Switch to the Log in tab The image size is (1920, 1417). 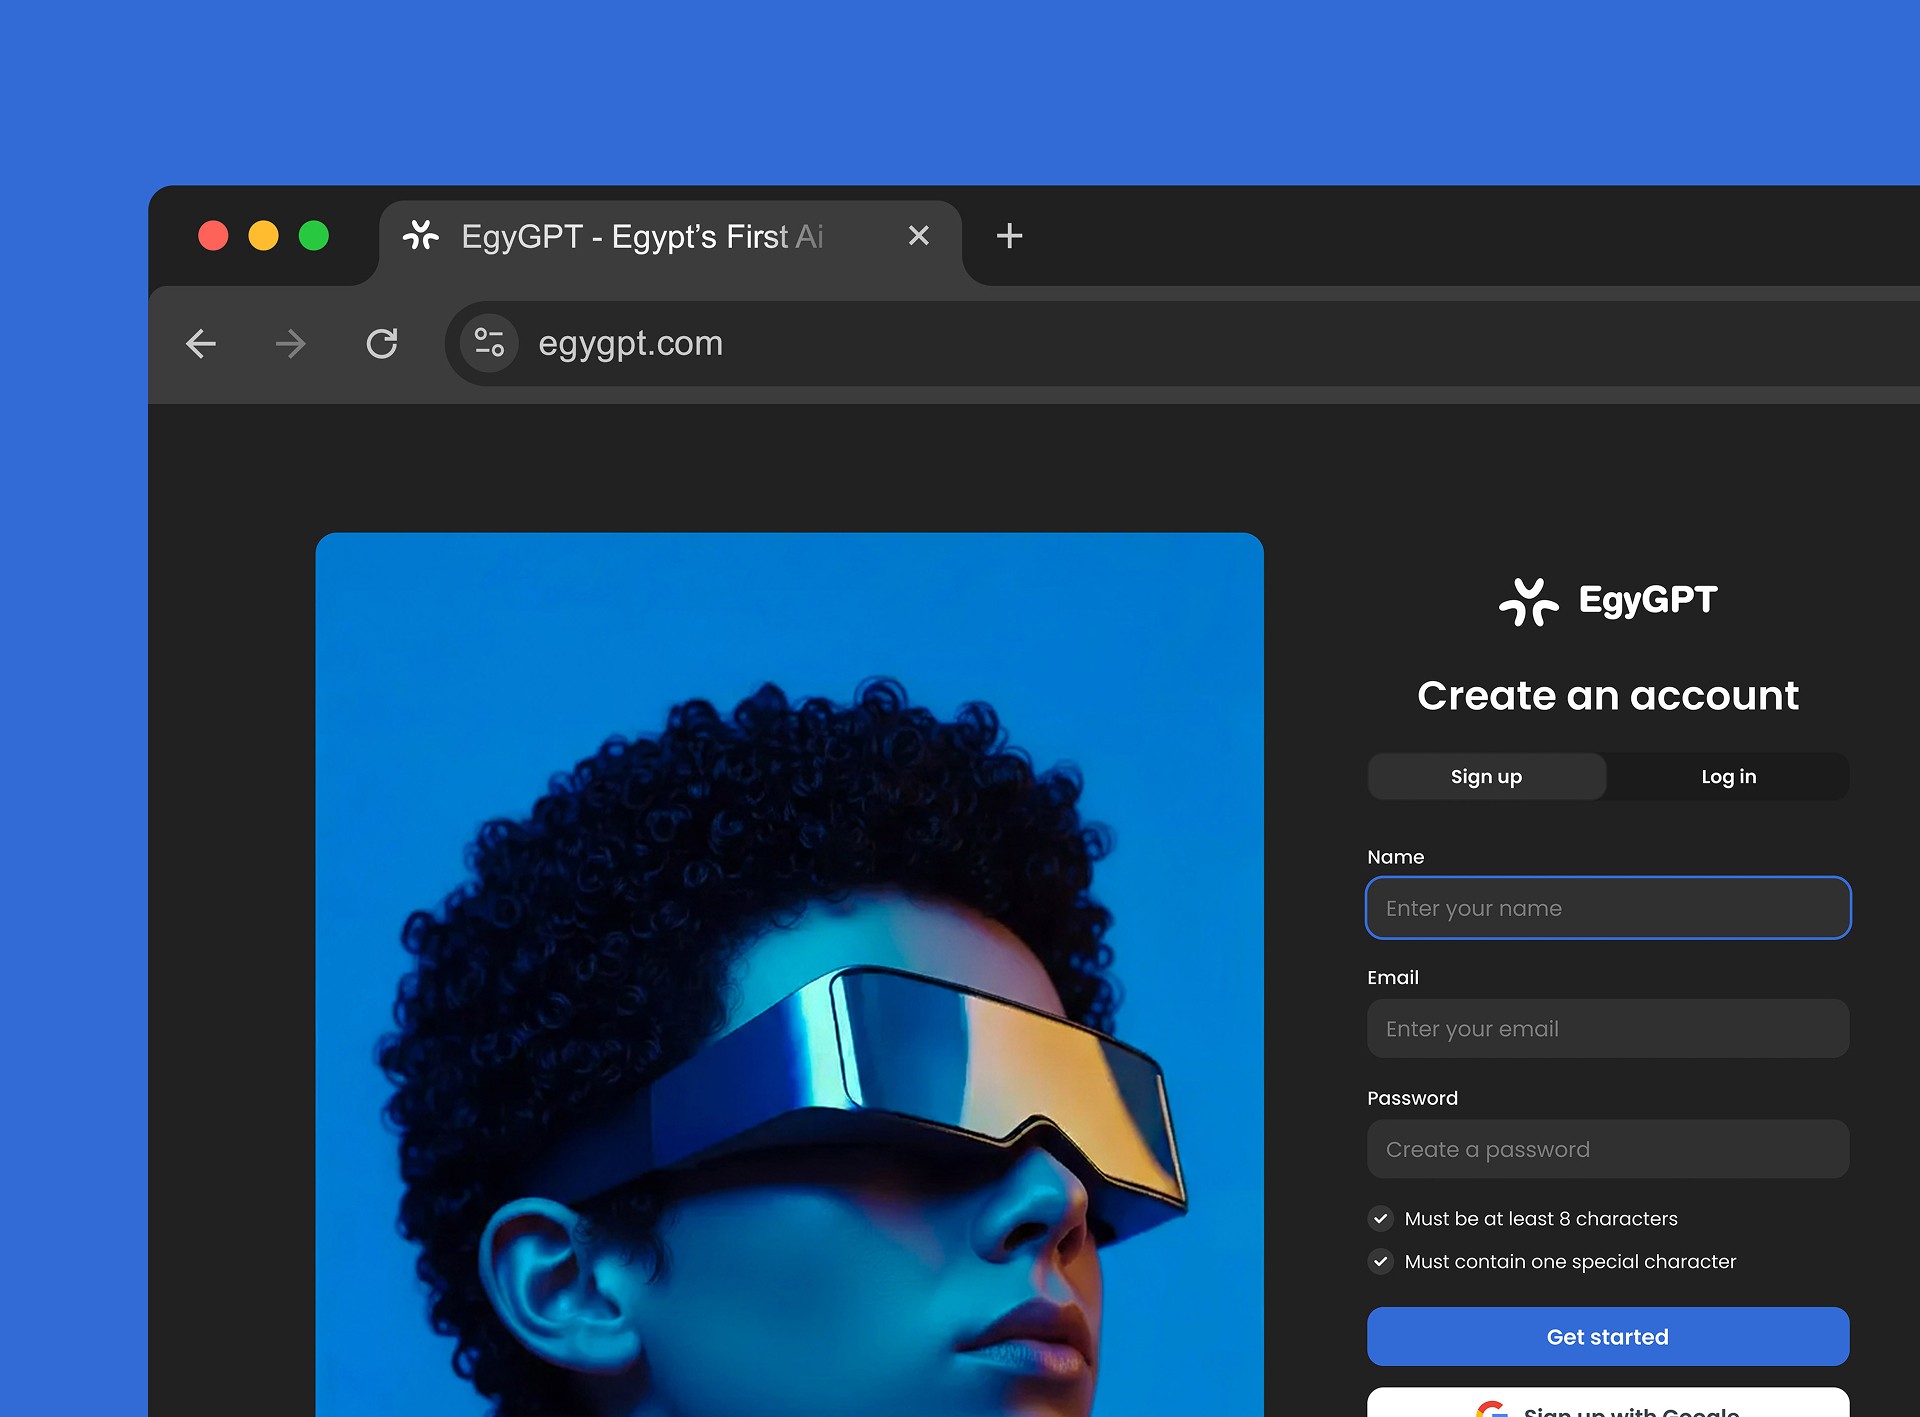[x=1728, y=777]
